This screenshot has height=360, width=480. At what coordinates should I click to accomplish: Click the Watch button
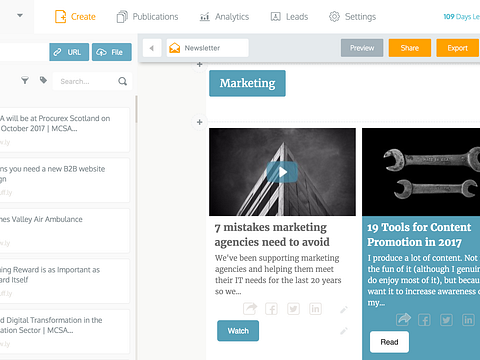[238, 331]
